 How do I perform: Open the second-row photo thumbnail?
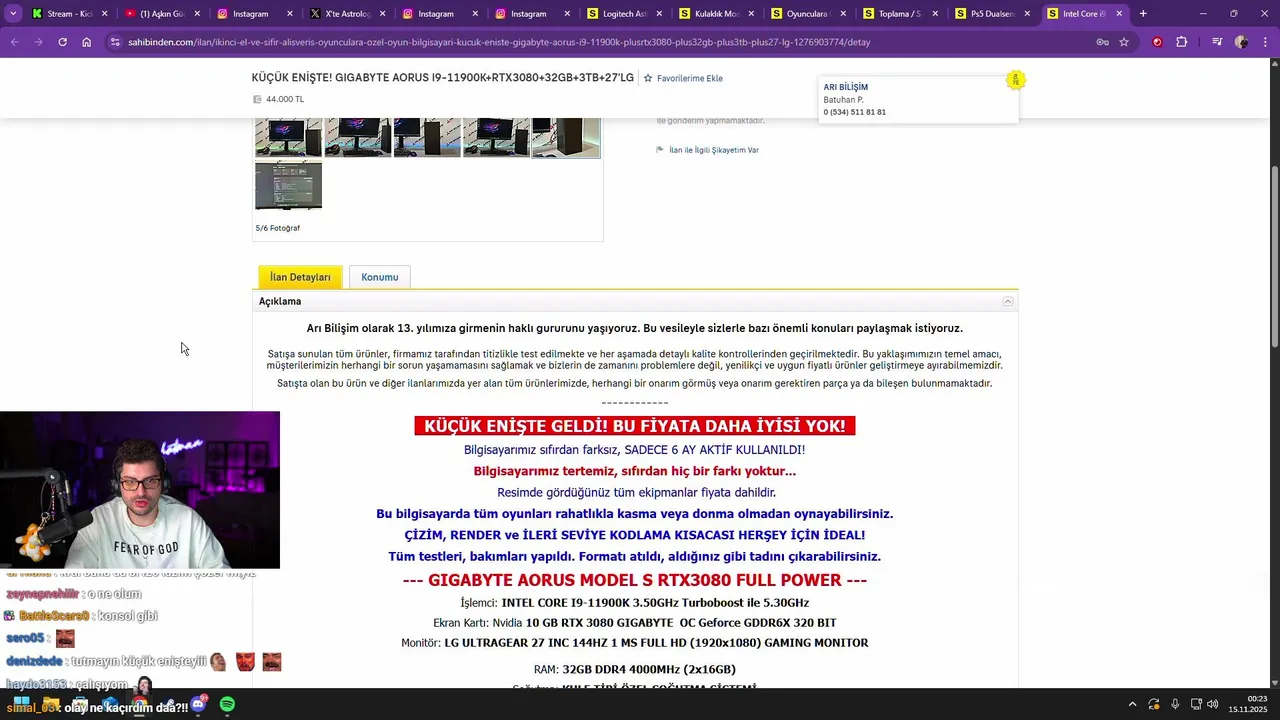coord(288,185)
